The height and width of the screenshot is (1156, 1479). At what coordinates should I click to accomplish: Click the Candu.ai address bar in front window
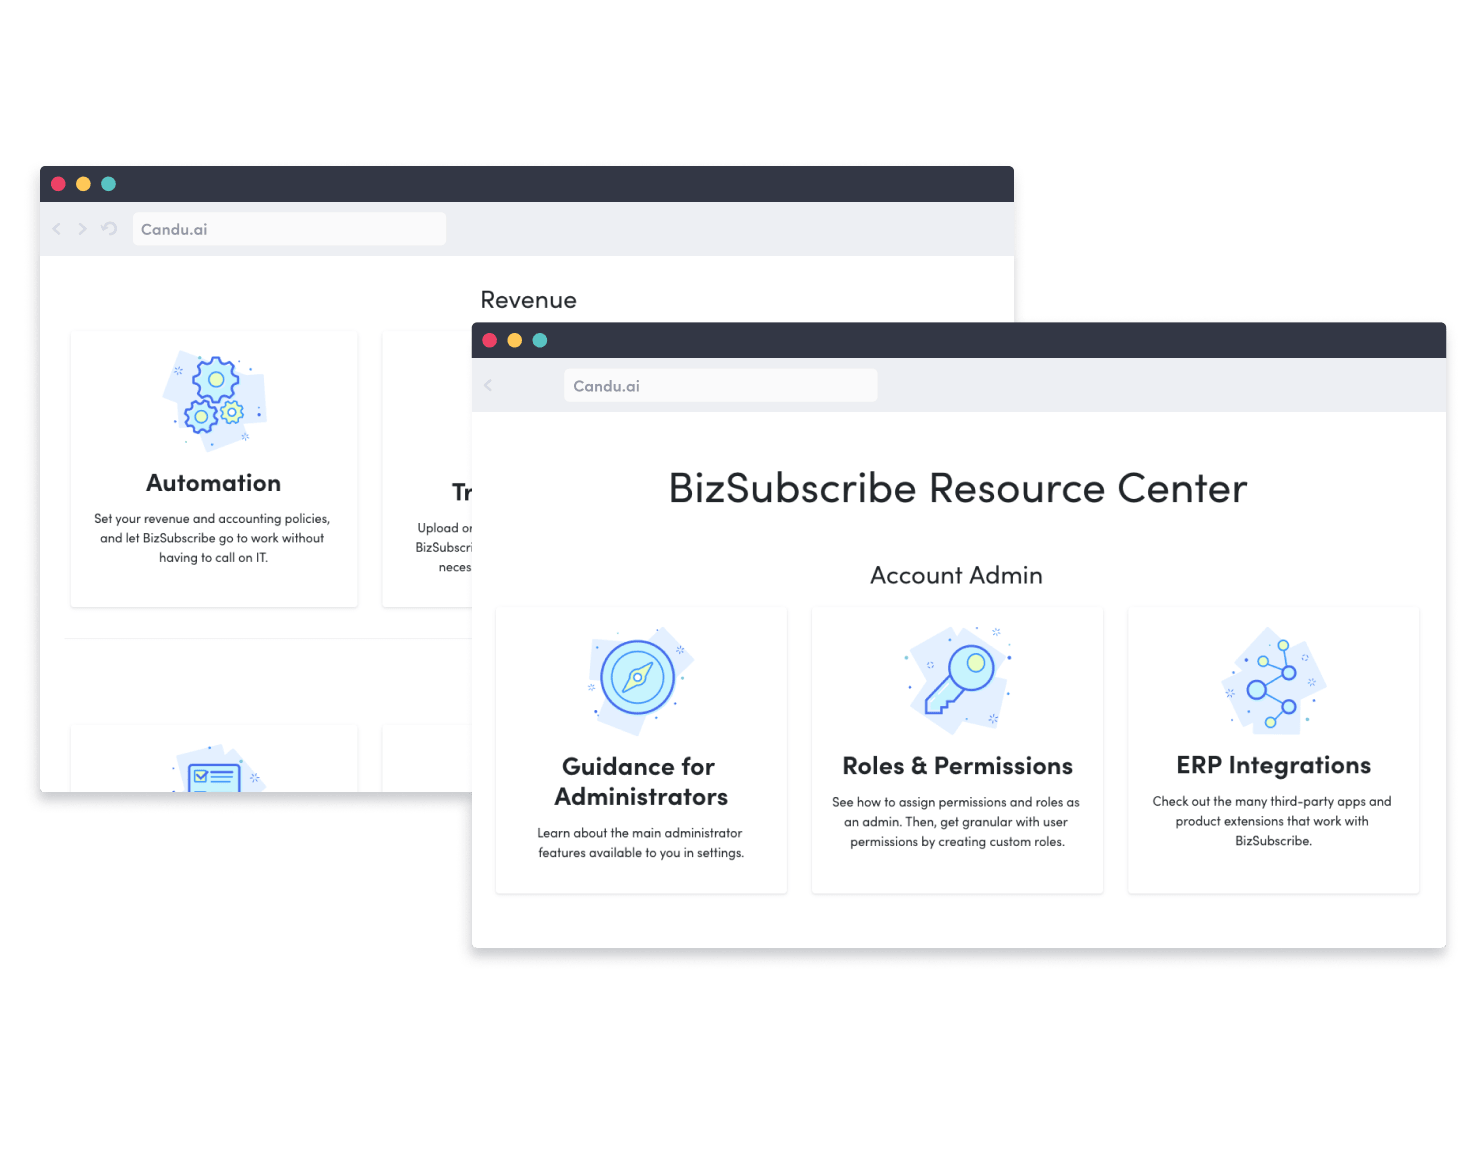coord(720,386)
